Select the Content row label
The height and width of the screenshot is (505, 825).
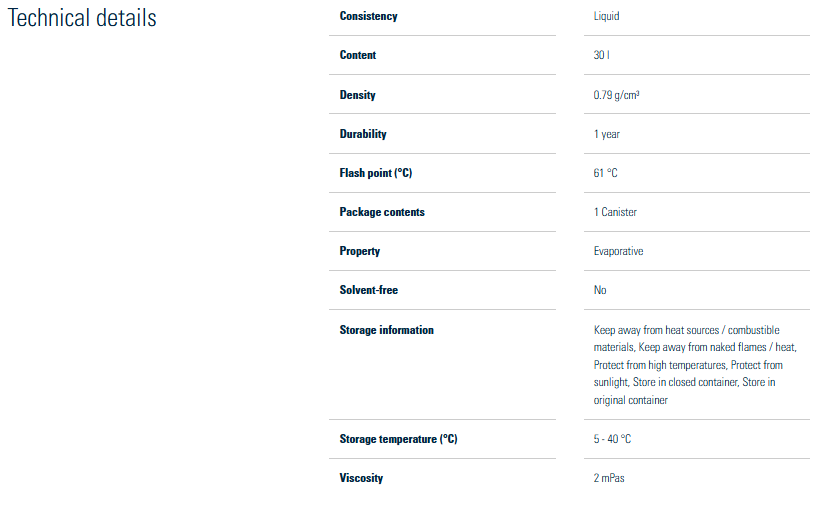pyautogui.click(x=358, y=56)
